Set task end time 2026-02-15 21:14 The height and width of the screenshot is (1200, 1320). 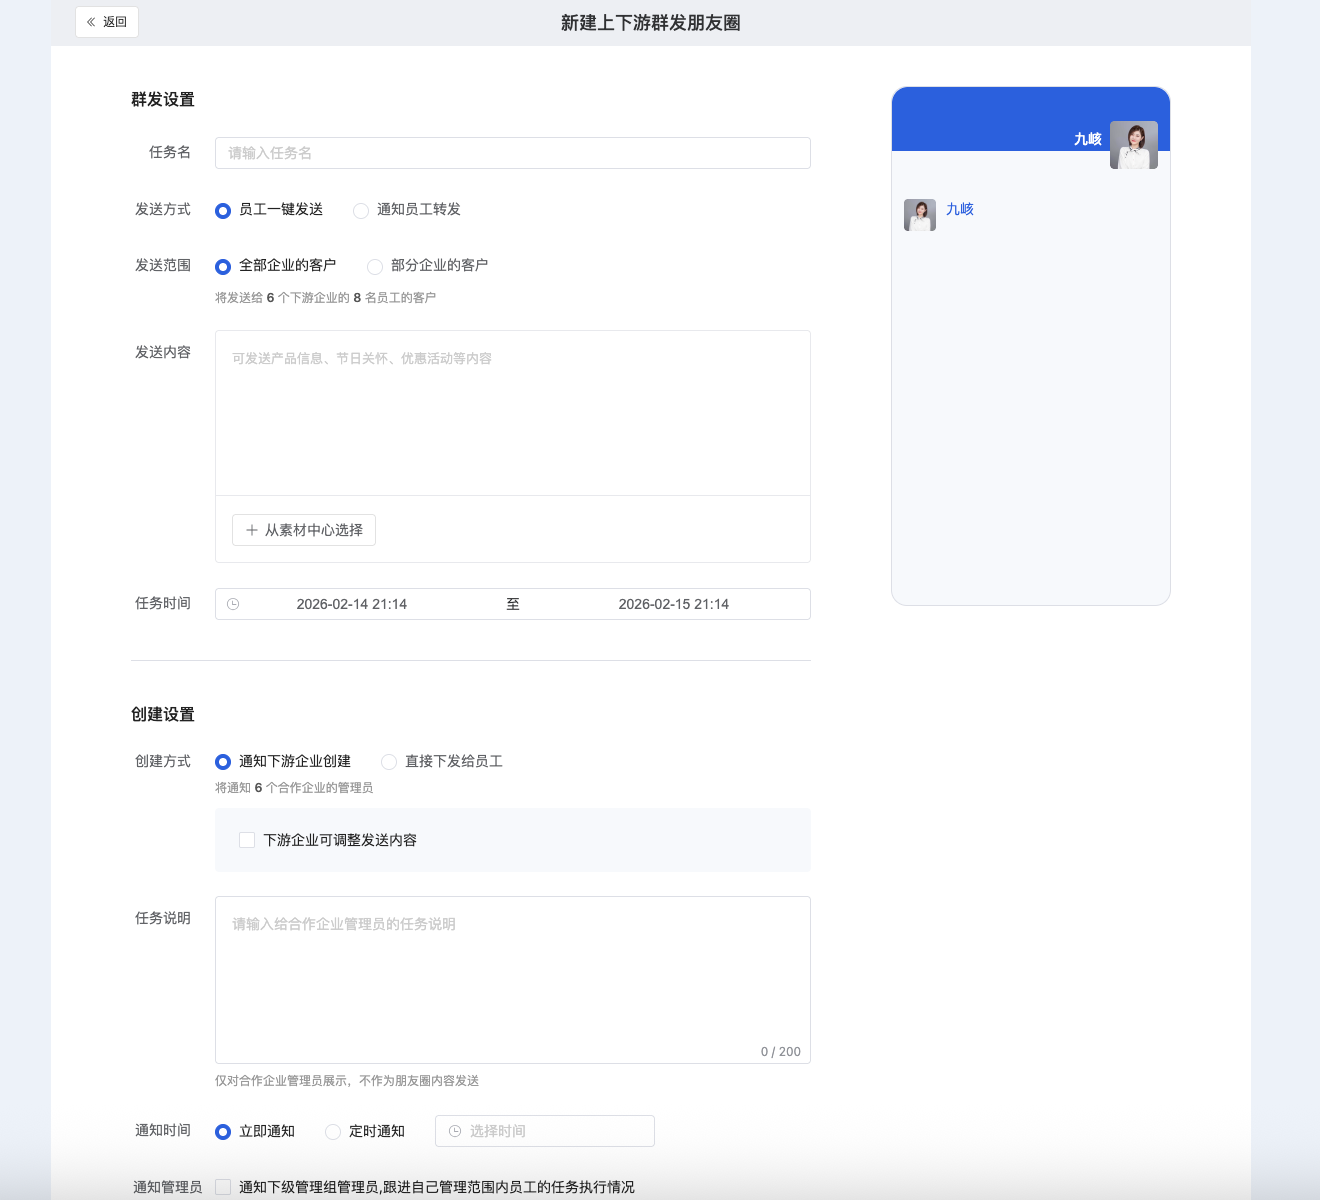(x=674, y=604)
